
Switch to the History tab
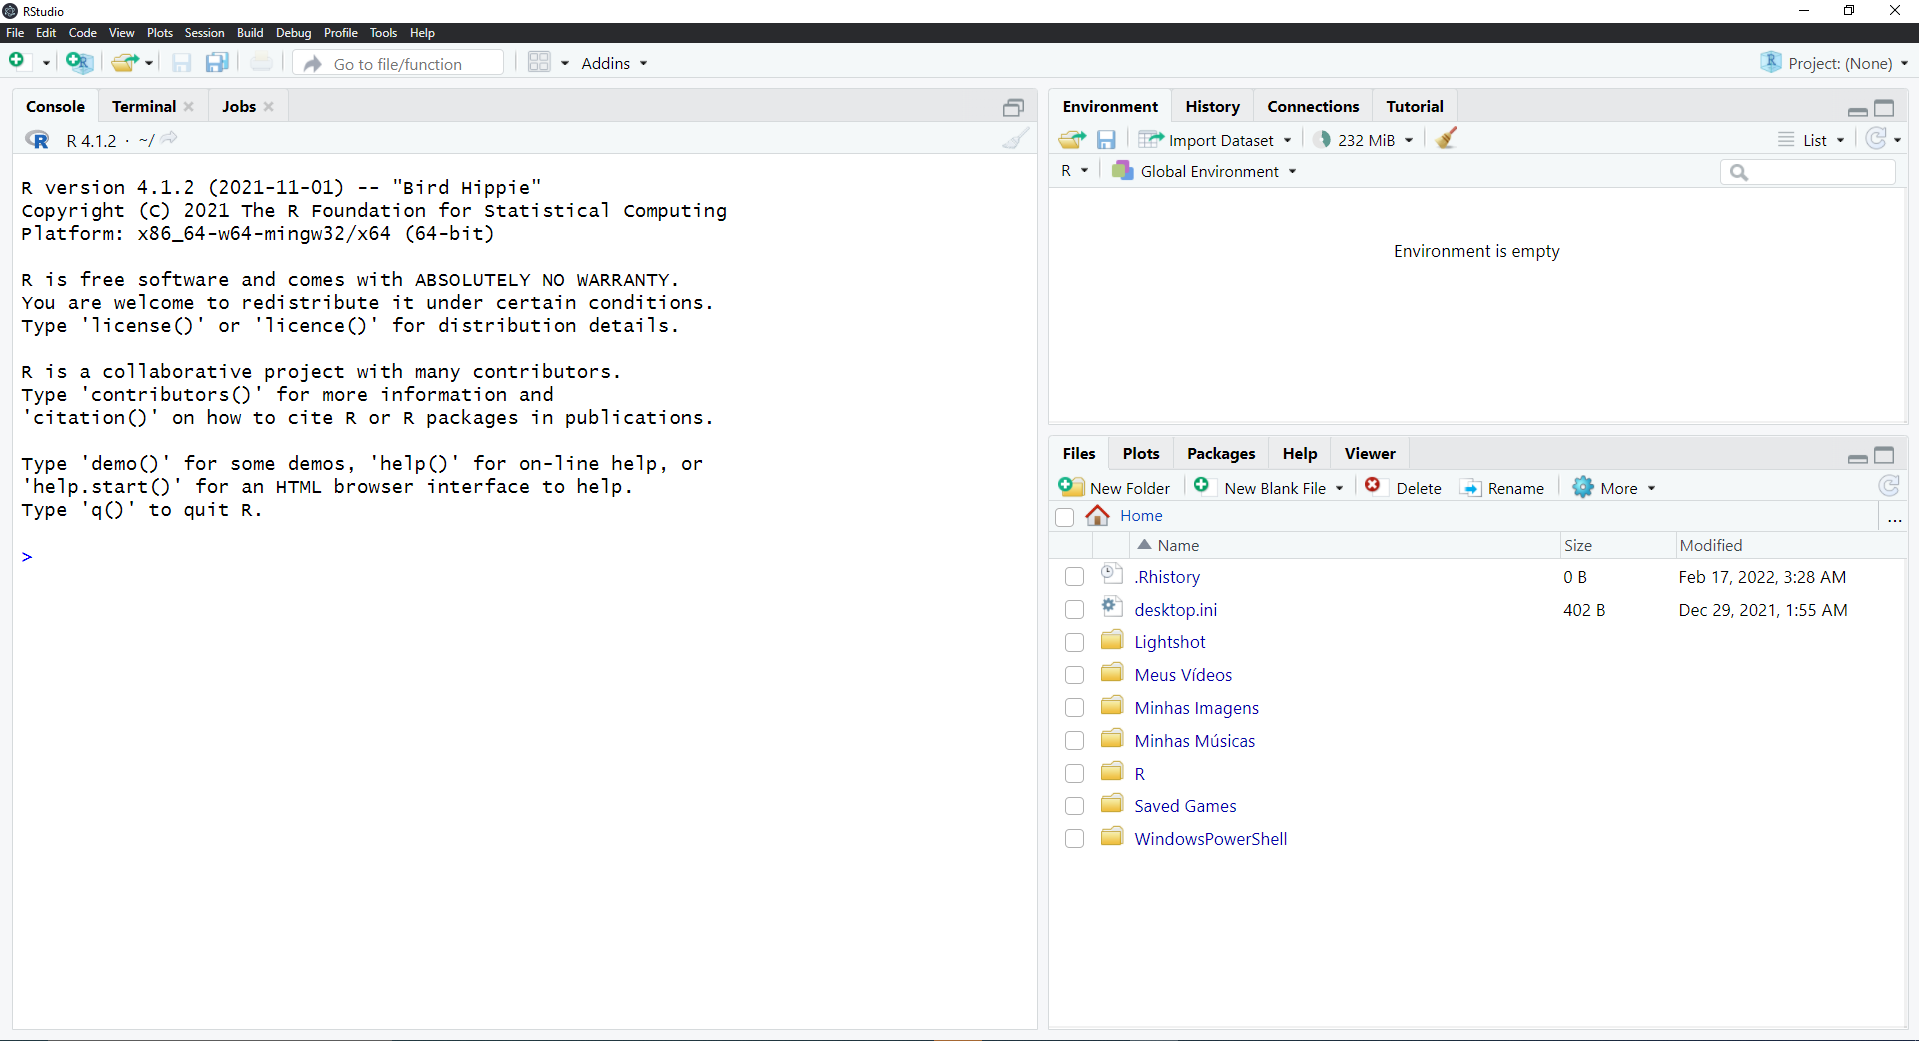pyautogui.click(x=1211, y=105)
